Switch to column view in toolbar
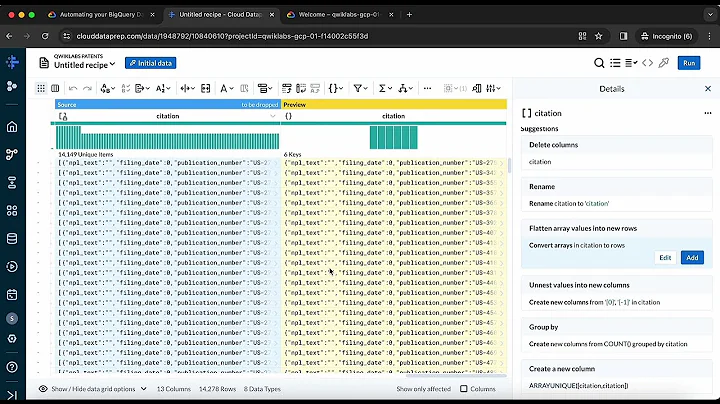 coord(55,88)
